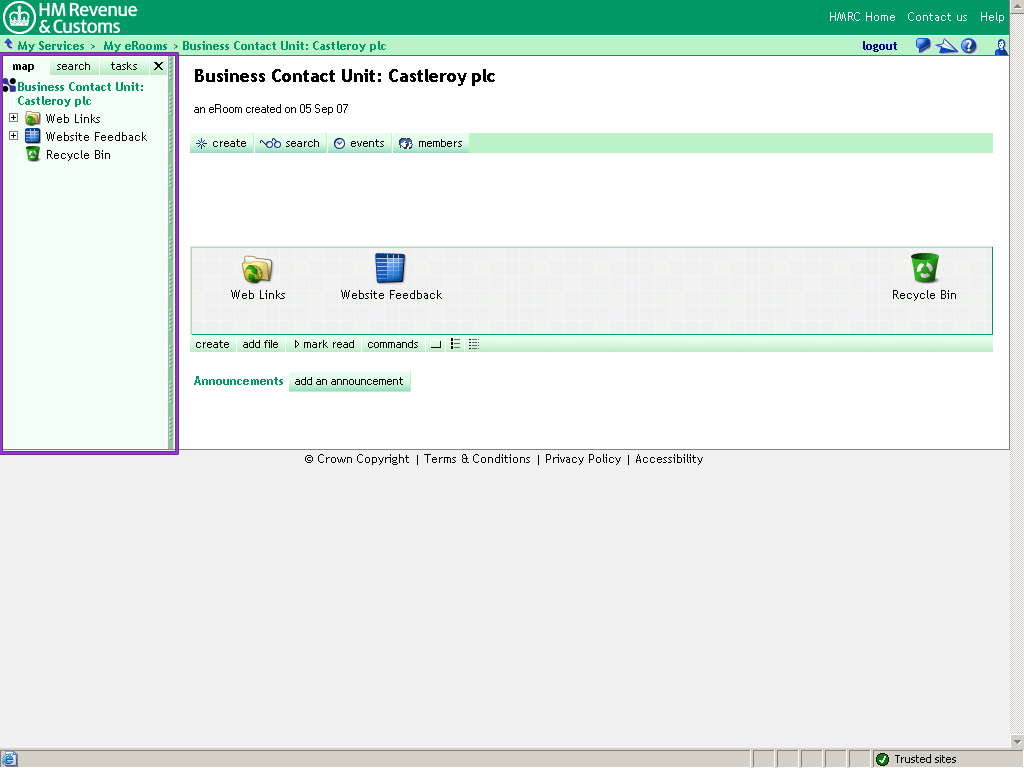Click the paper plane send icon

[x=946, y=45]
